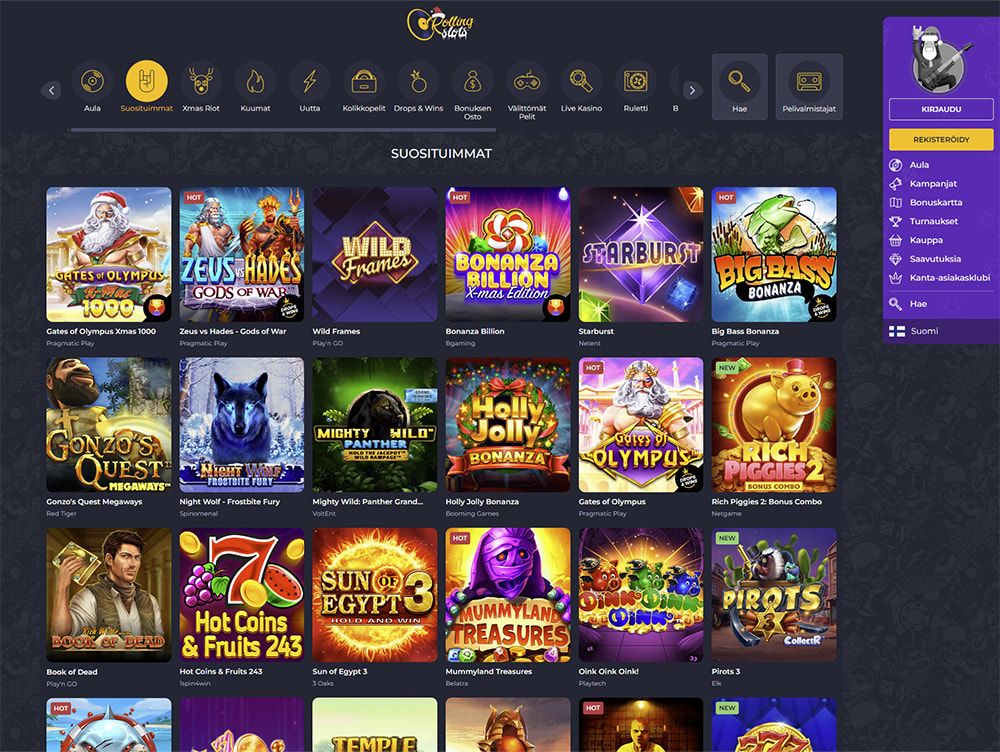Click the yellow Rekisteröidy button

pyautogui.click(x=941, y=139)
